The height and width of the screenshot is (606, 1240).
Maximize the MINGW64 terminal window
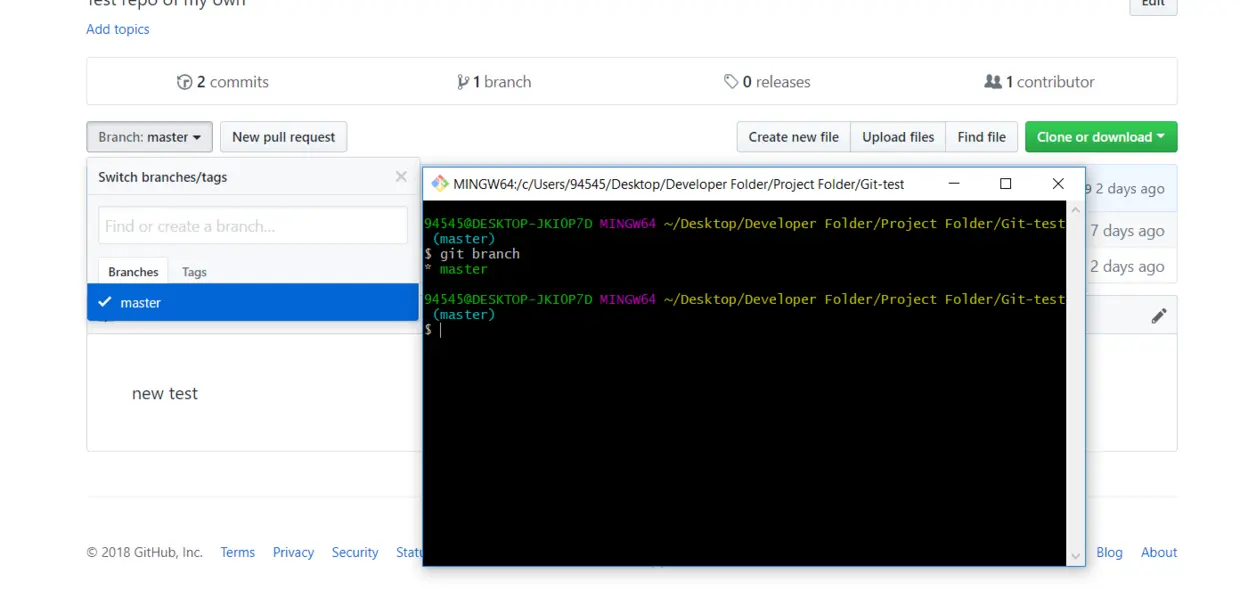[1006, 184]
